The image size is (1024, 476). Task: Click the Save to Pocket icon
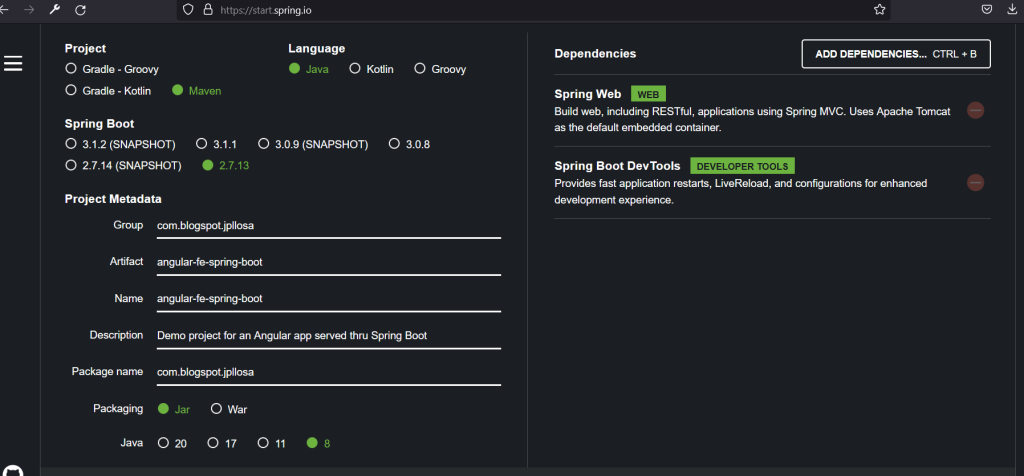click(x=986, y=9)
